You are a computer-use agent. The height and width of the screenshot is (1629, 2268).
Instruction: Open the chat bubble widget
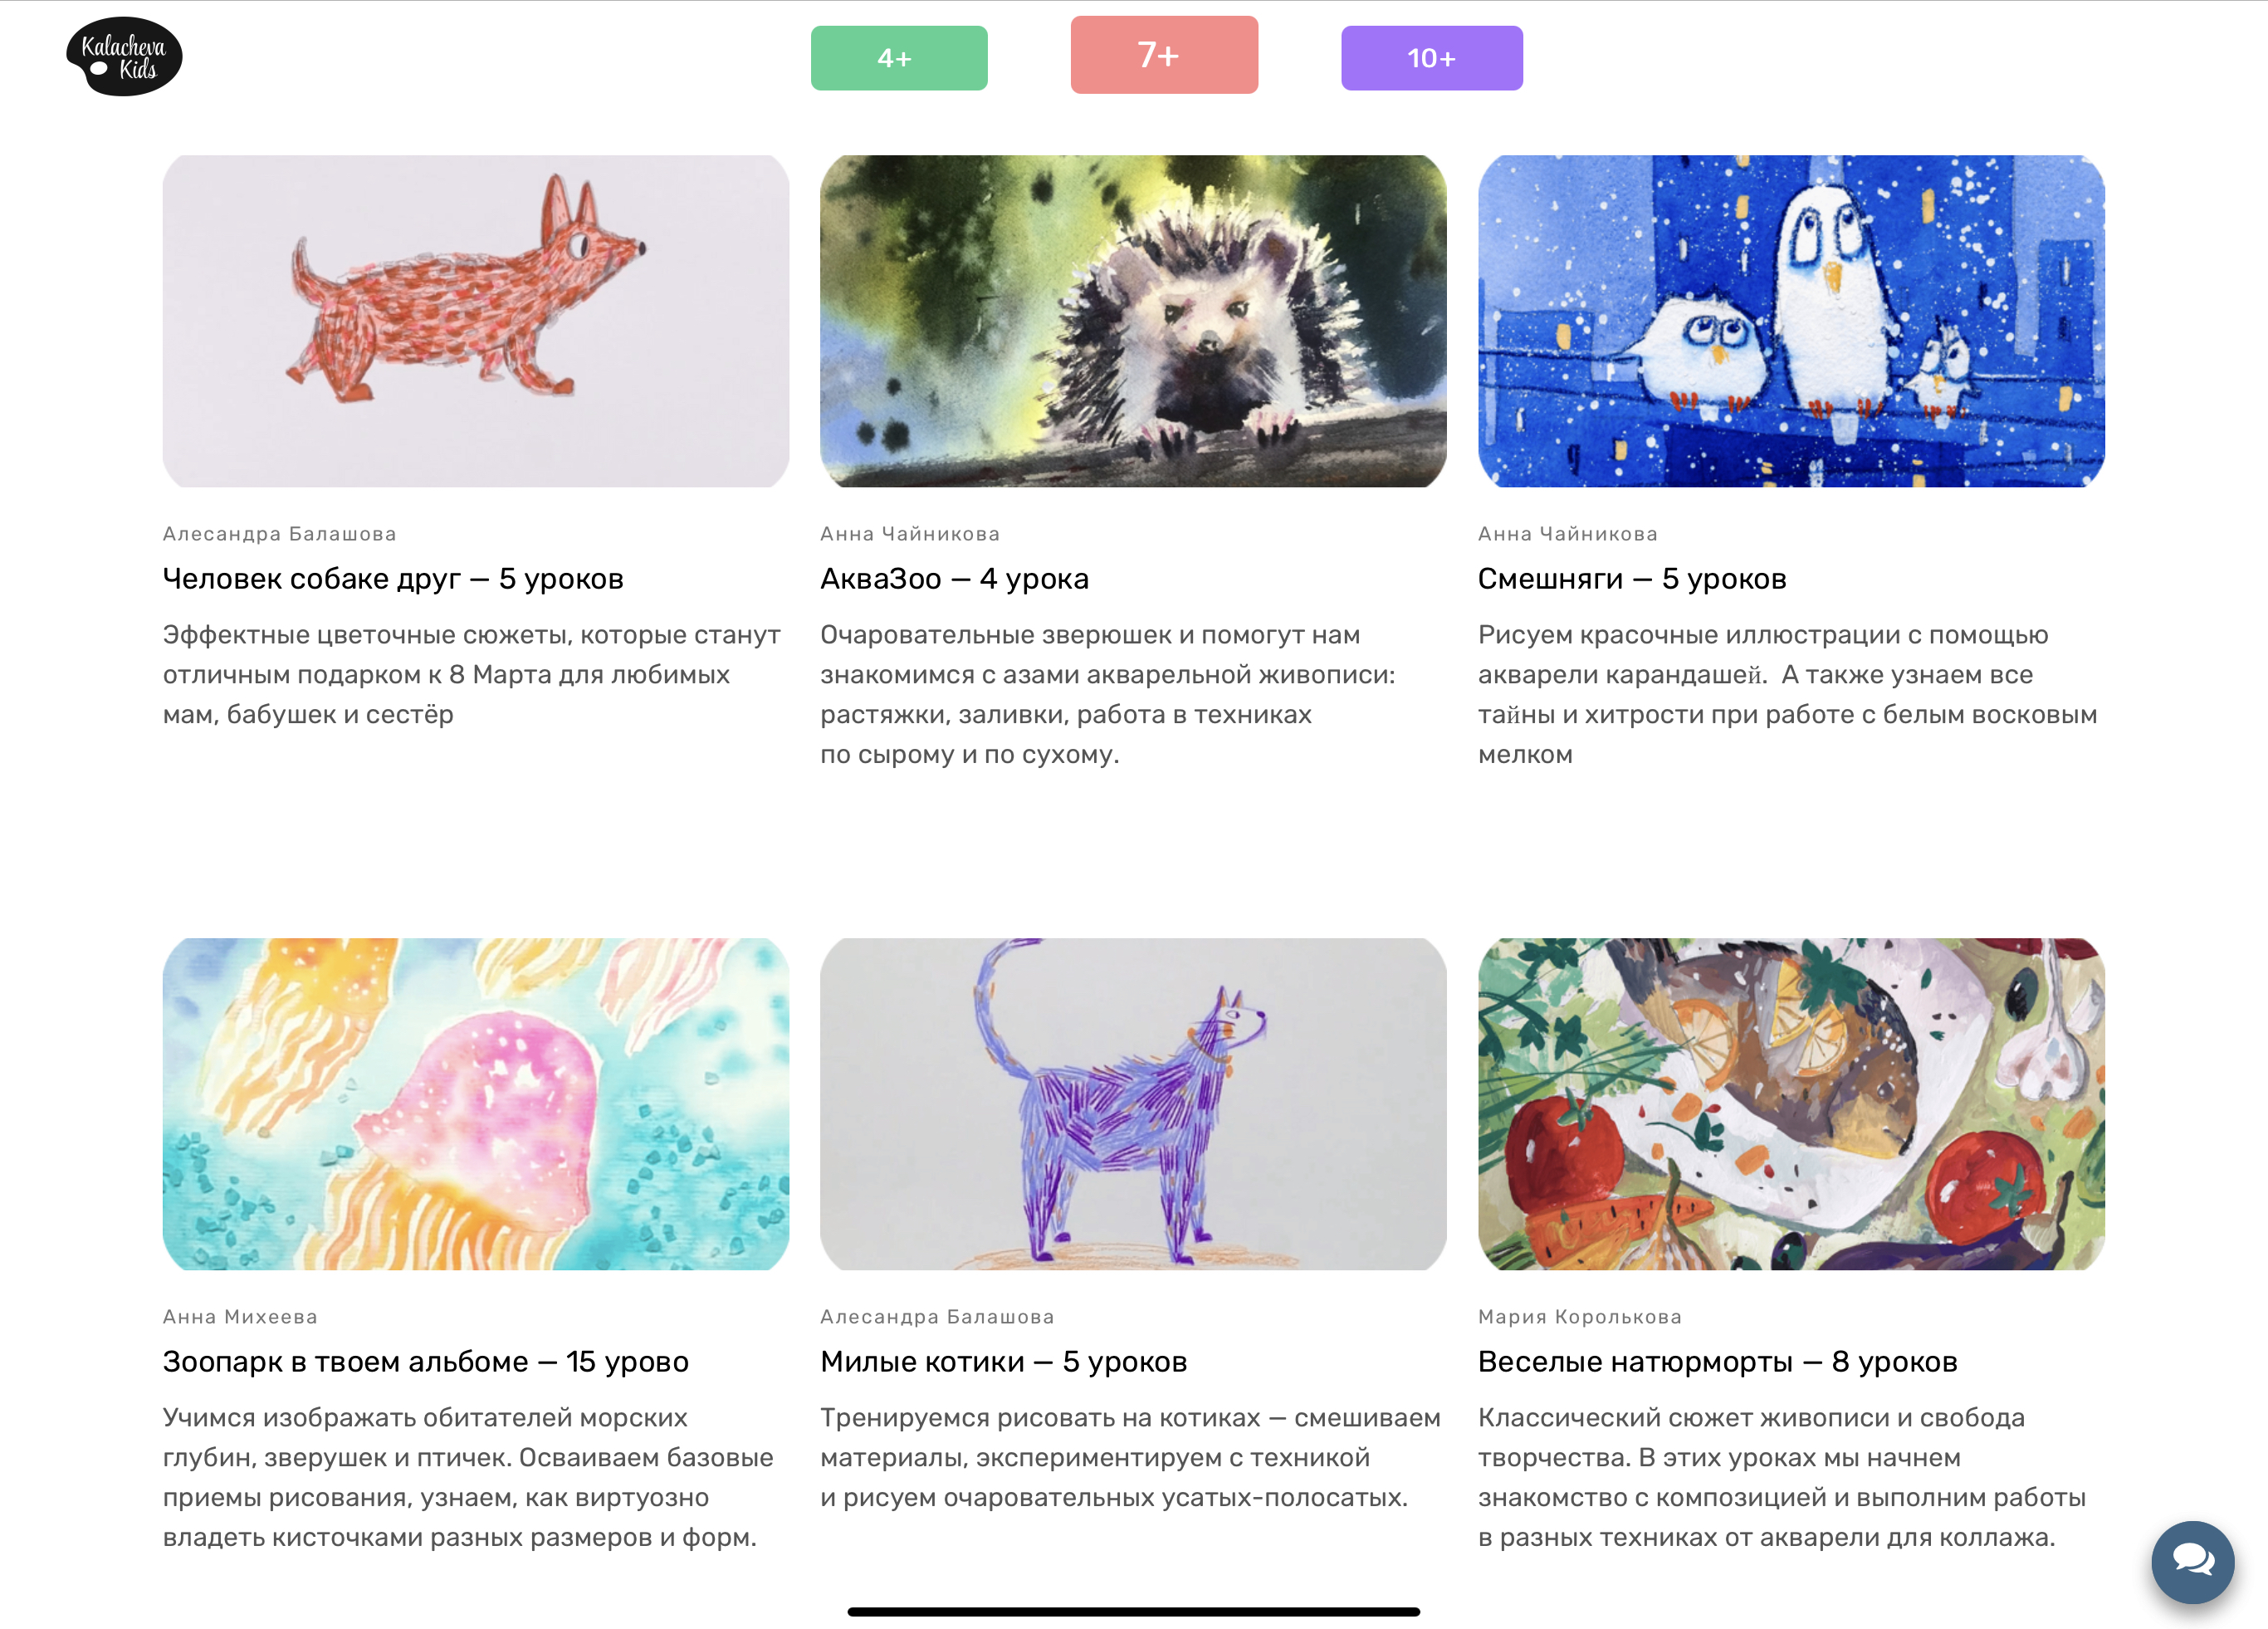pos(2192,1560)
